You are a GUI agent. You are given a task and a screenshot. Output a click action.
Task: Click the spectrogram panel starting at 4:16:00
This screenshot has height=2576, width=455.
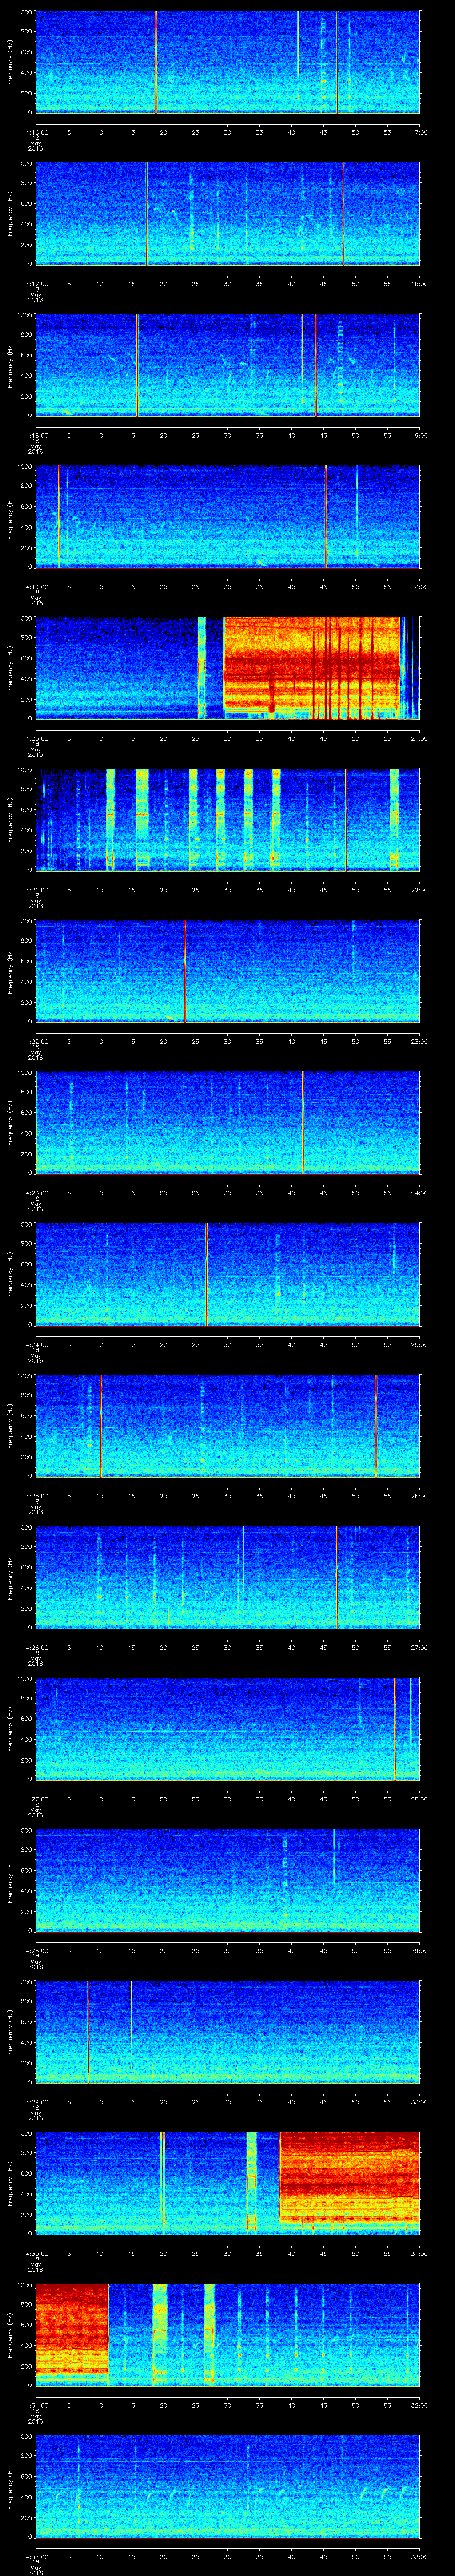coord(228,62)
